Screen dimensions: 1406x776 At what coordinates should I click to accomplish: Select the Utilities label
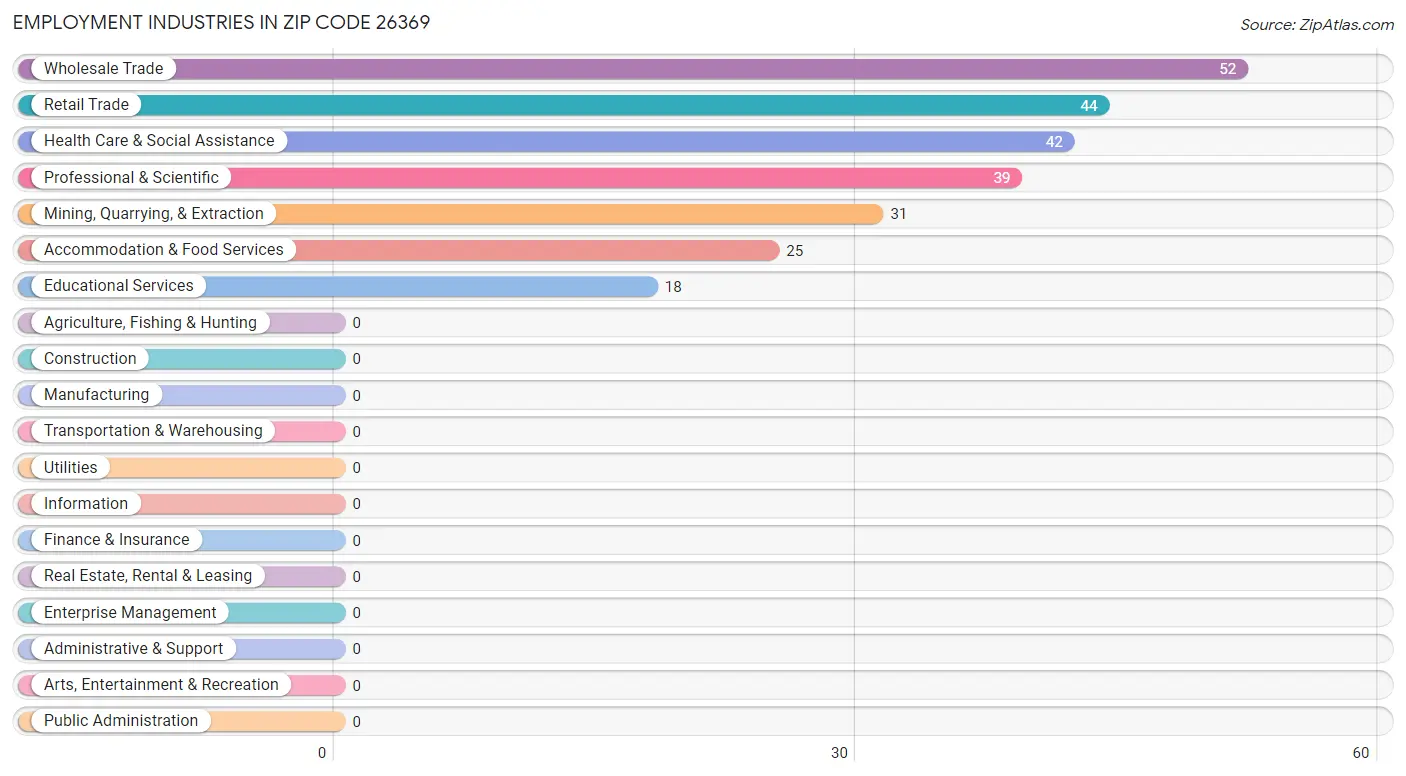[71, 468]
